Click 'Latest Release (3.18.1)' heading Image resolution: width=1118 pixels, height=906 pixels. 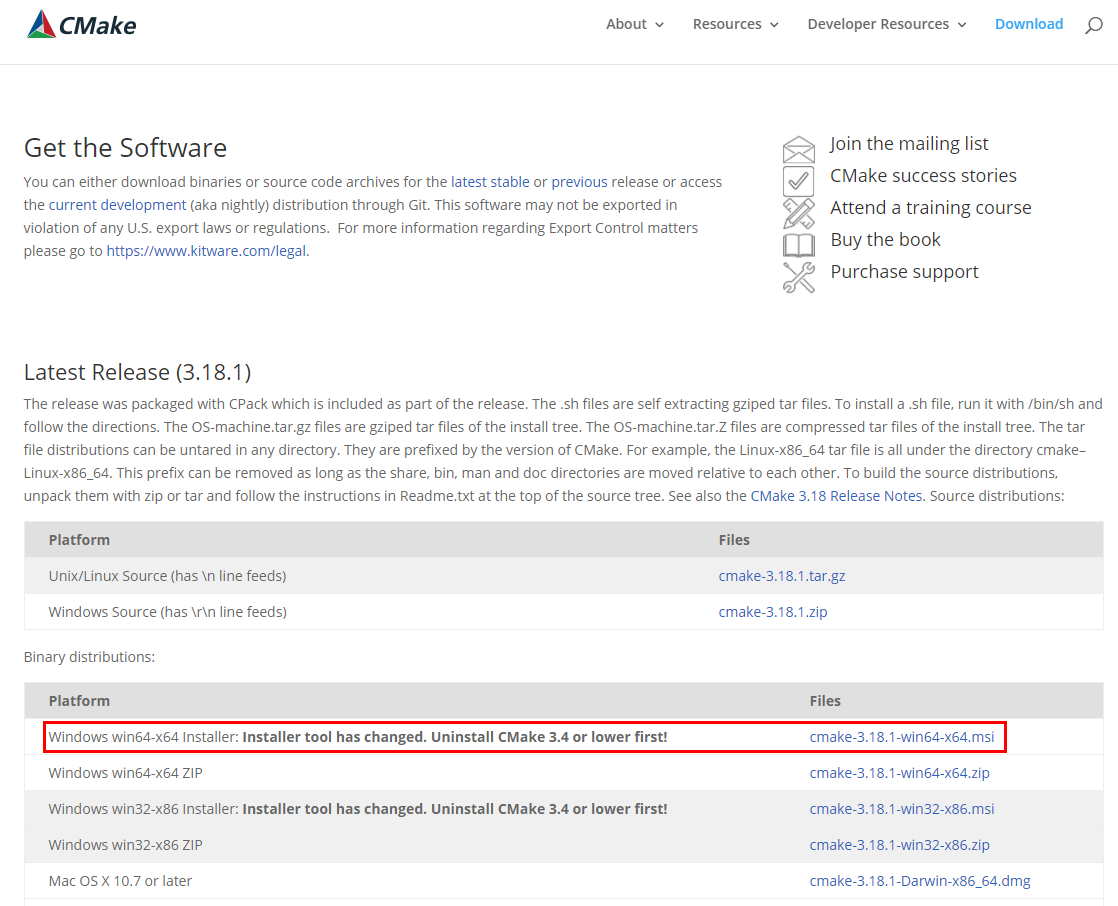[x=138, y=372]
